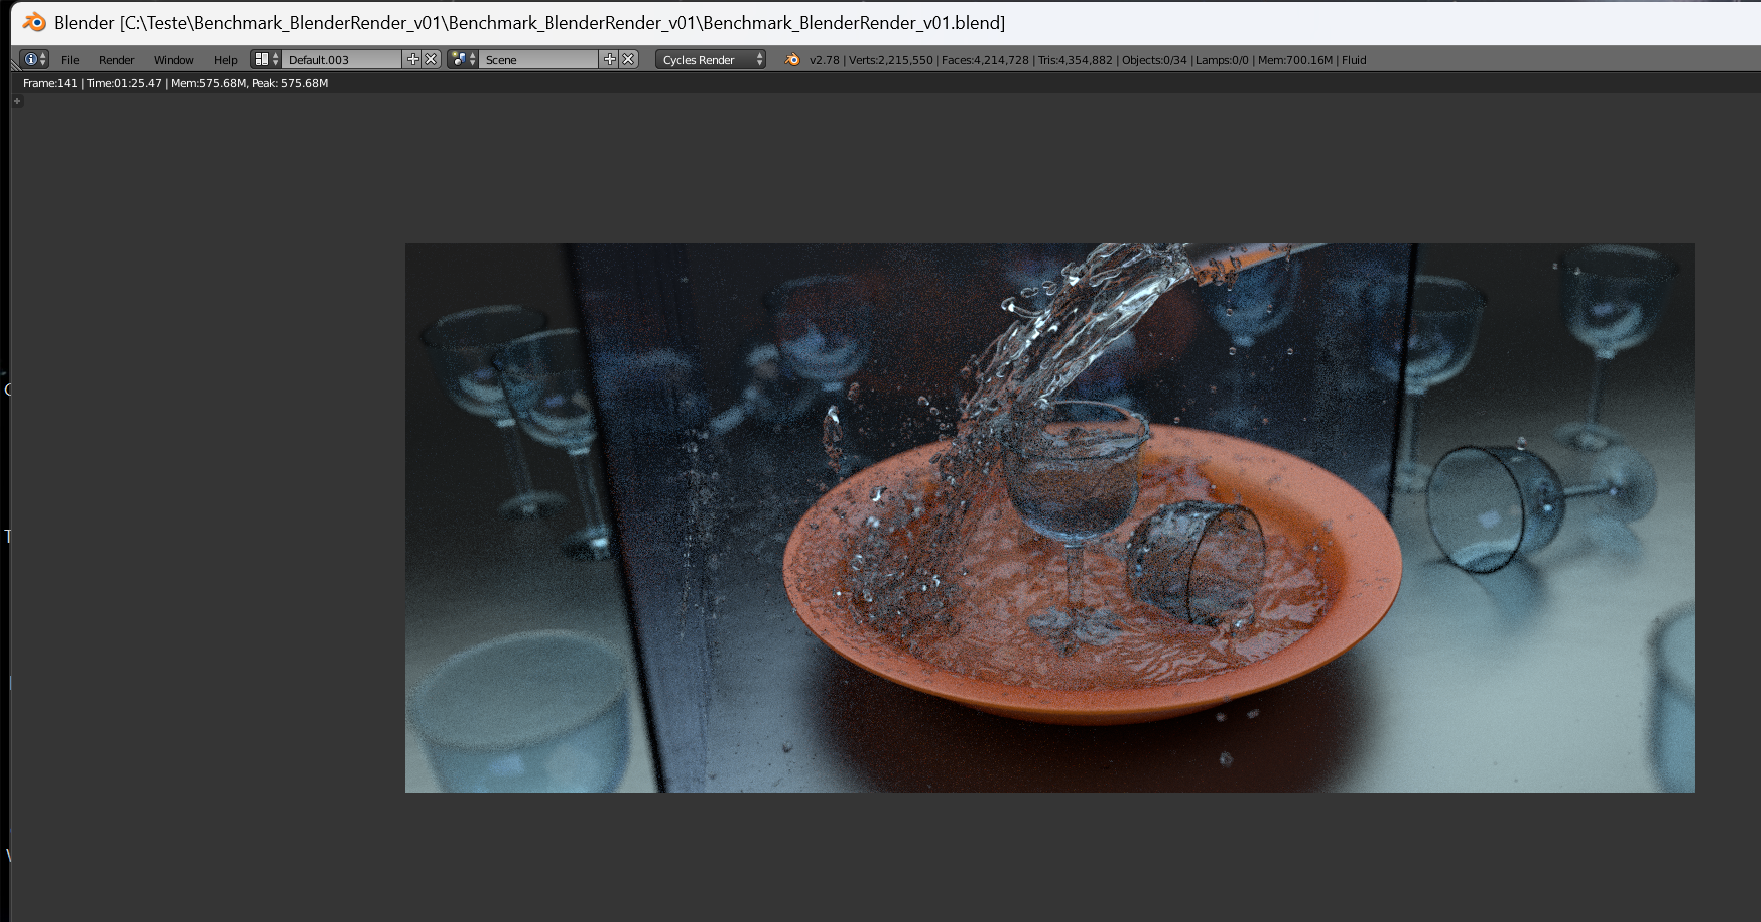This screenshot has height=922, width=1761.
Task: Click the render status line showing Frame:141
Action: [x=175, y=83]
